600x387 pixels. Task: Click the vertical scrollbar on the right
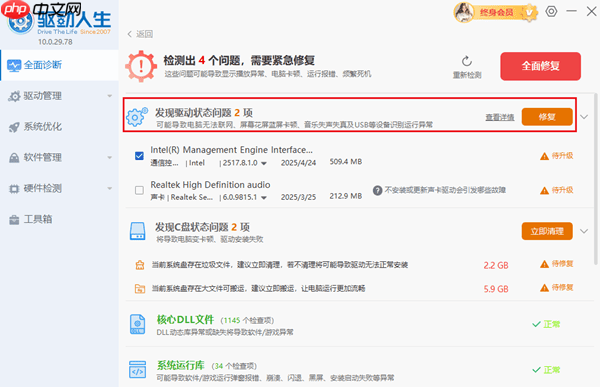pos(595,179)
